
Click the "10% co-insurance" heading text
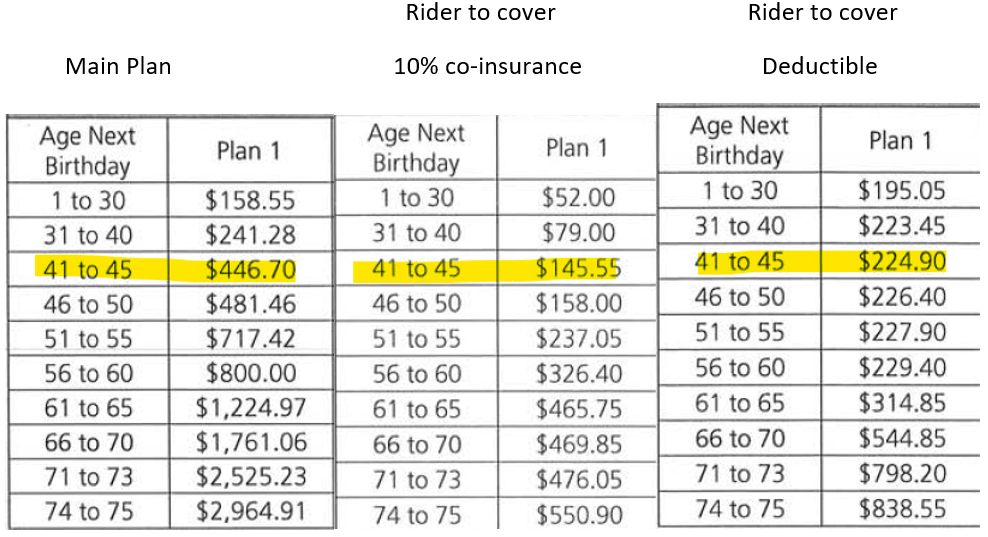(487, 67)
